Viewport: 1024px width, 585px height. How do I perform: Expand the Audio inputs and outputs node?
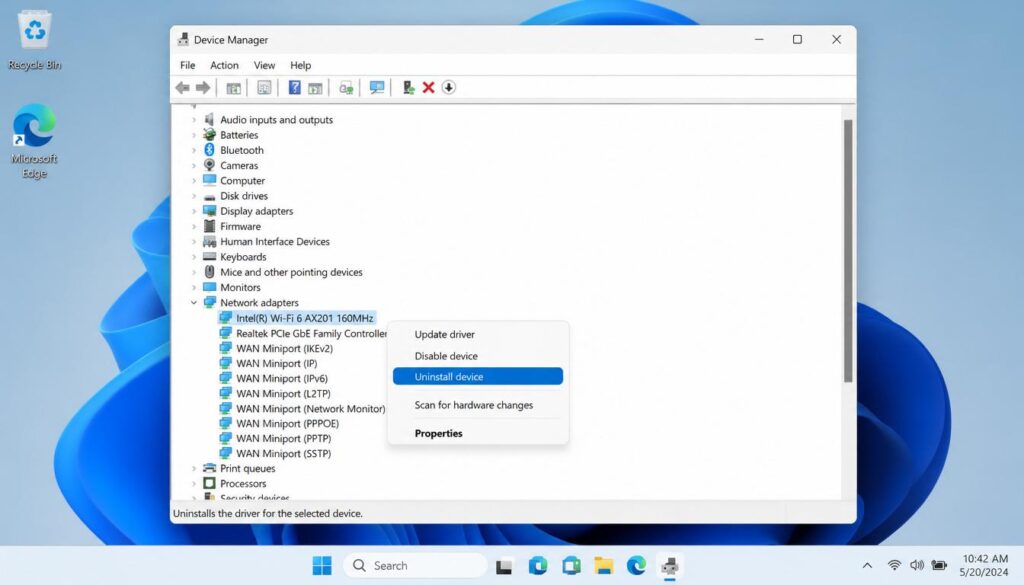(194, 119)
